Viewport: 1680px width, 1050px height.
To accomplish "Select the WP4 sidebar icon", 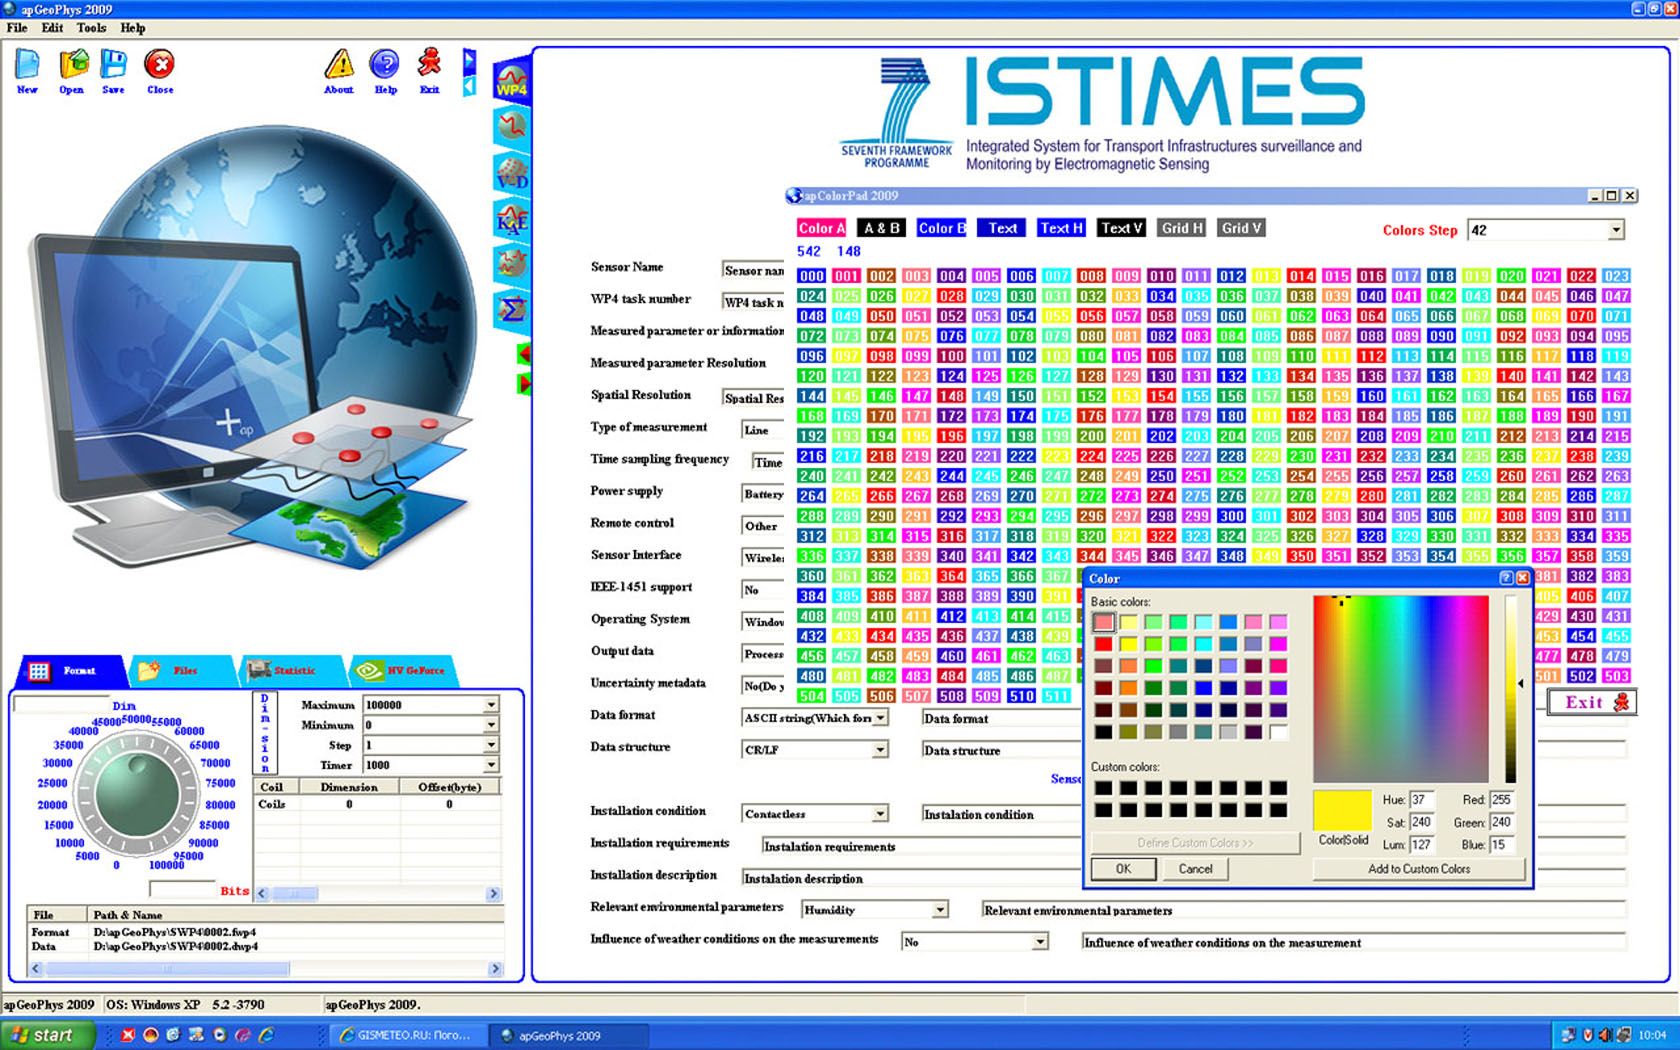I will (512, 81).
